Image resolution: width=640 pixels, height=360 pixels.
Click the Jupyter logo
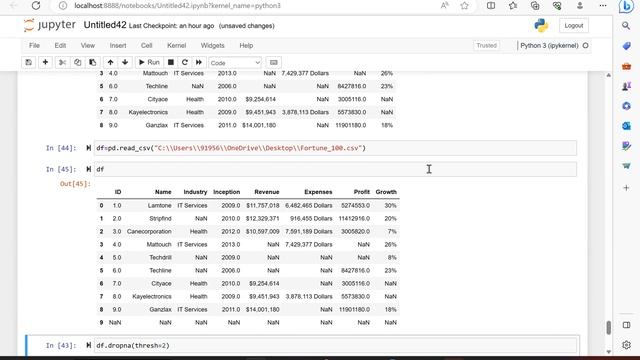click(50, 25)
